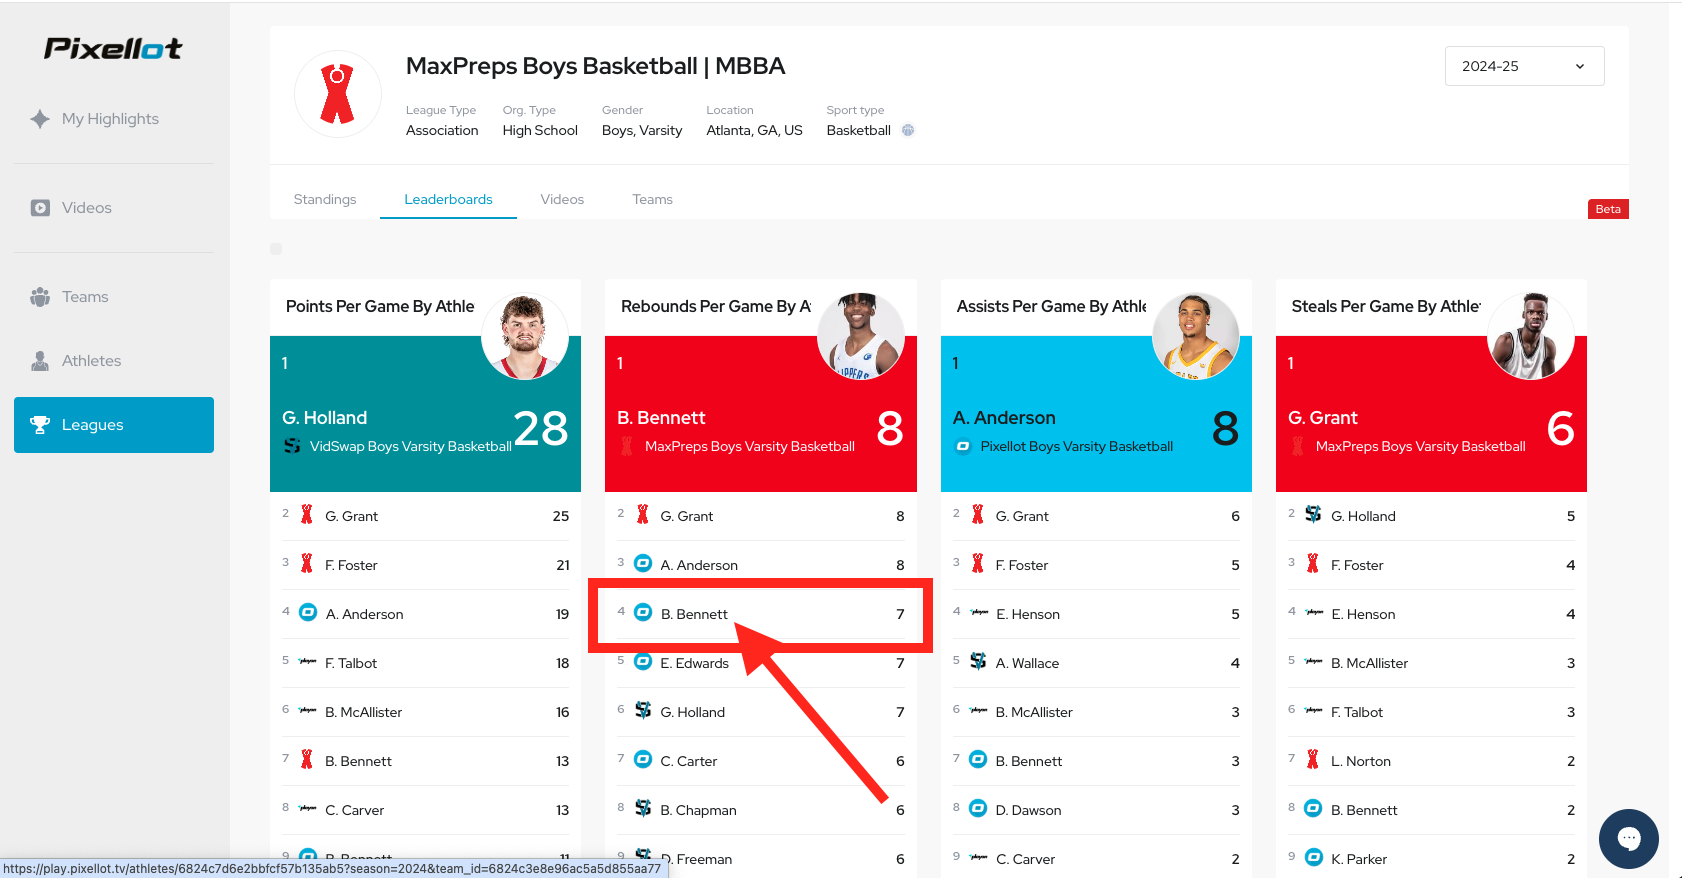
Task: Click E. Edwards in Rebounds list
Action: 695,663
